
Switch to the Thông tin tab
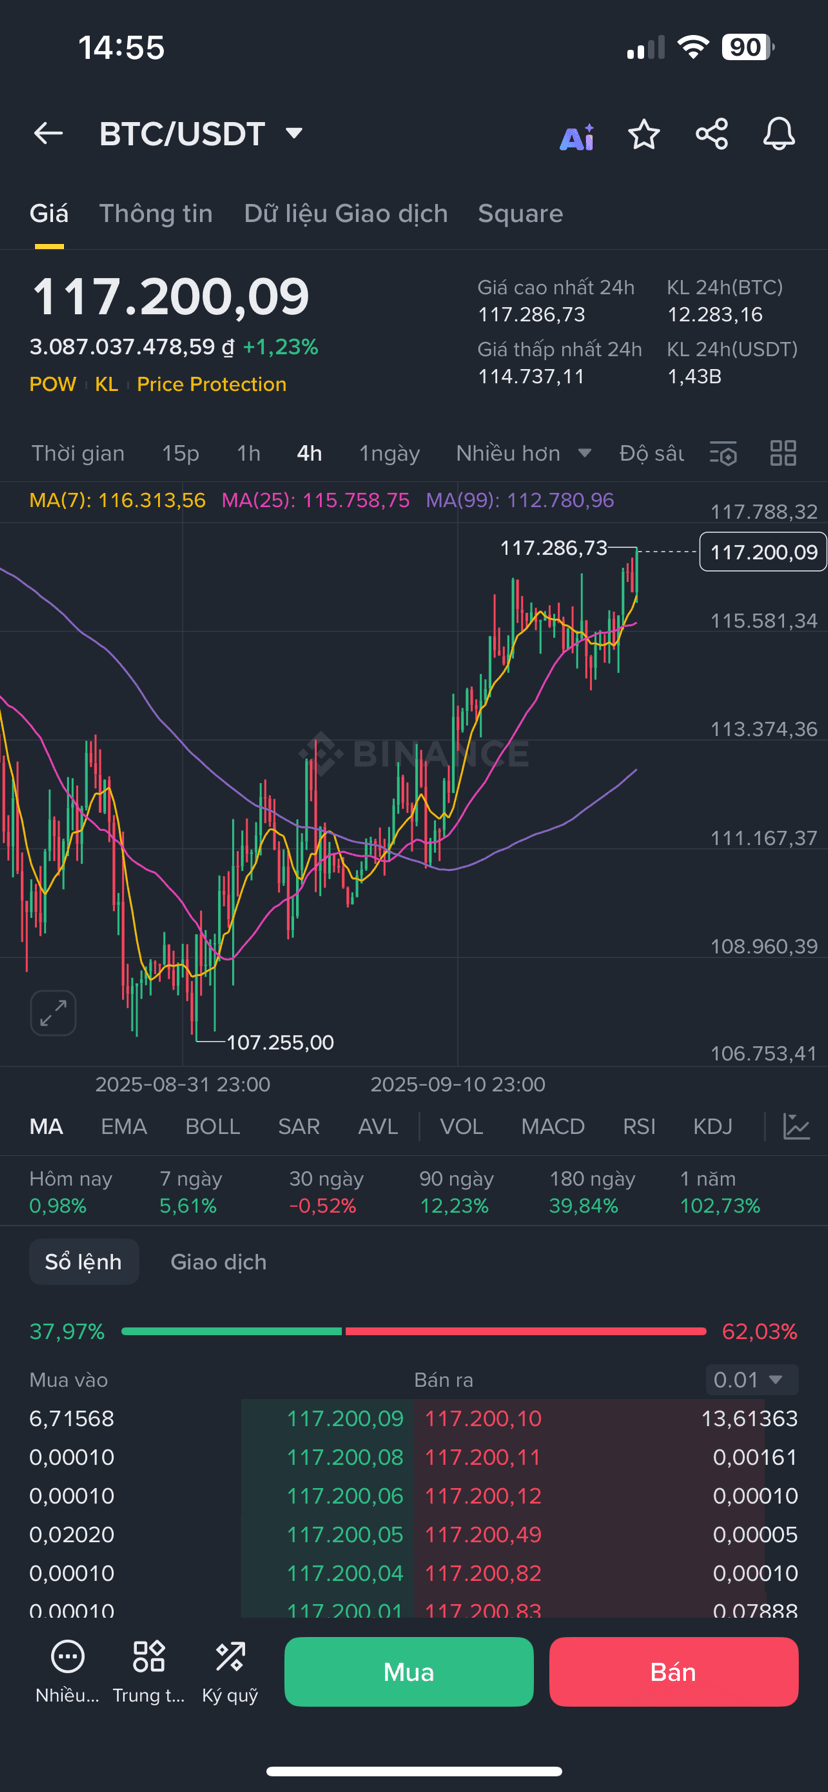click(156, 213)
